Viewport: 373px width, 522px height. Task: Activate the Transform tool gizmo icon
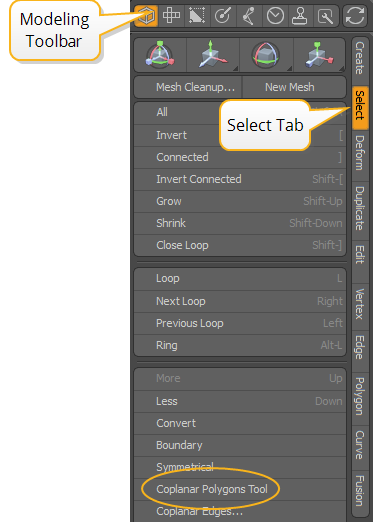[160, 55]
